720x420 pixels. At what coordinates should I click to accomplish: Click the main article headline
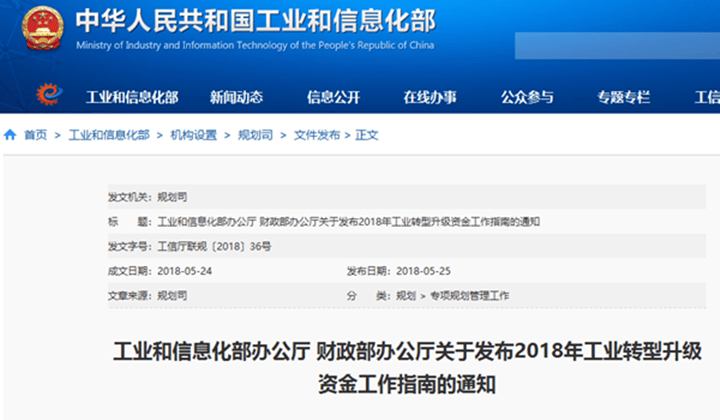(407, 368)
